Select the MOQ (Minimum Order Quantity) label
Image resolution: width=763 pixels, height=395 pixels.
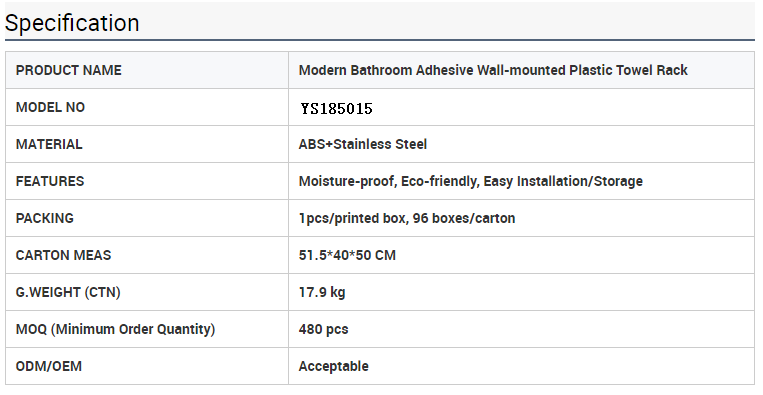pos(115,329)
